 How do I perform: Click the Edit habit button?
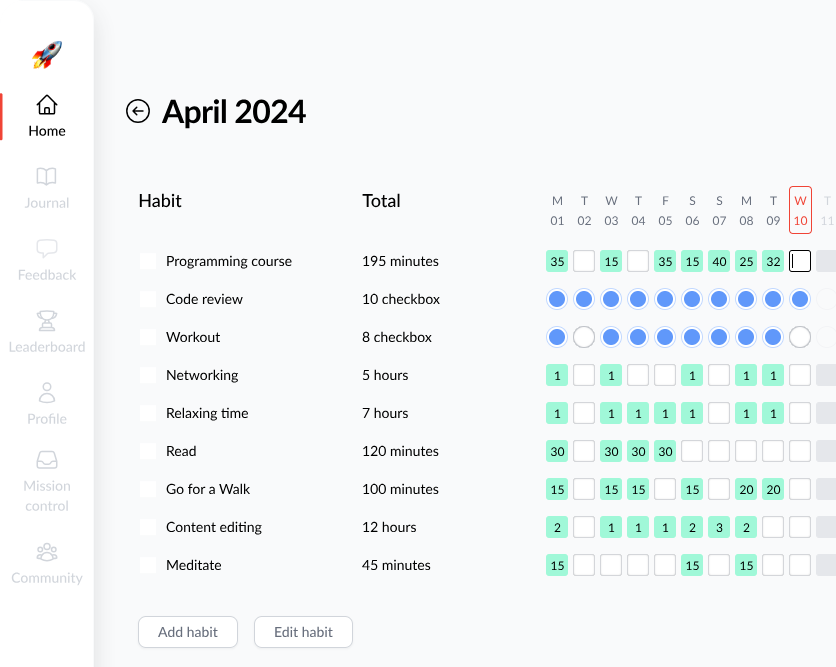pyautogui.click(x=303, y=632)
